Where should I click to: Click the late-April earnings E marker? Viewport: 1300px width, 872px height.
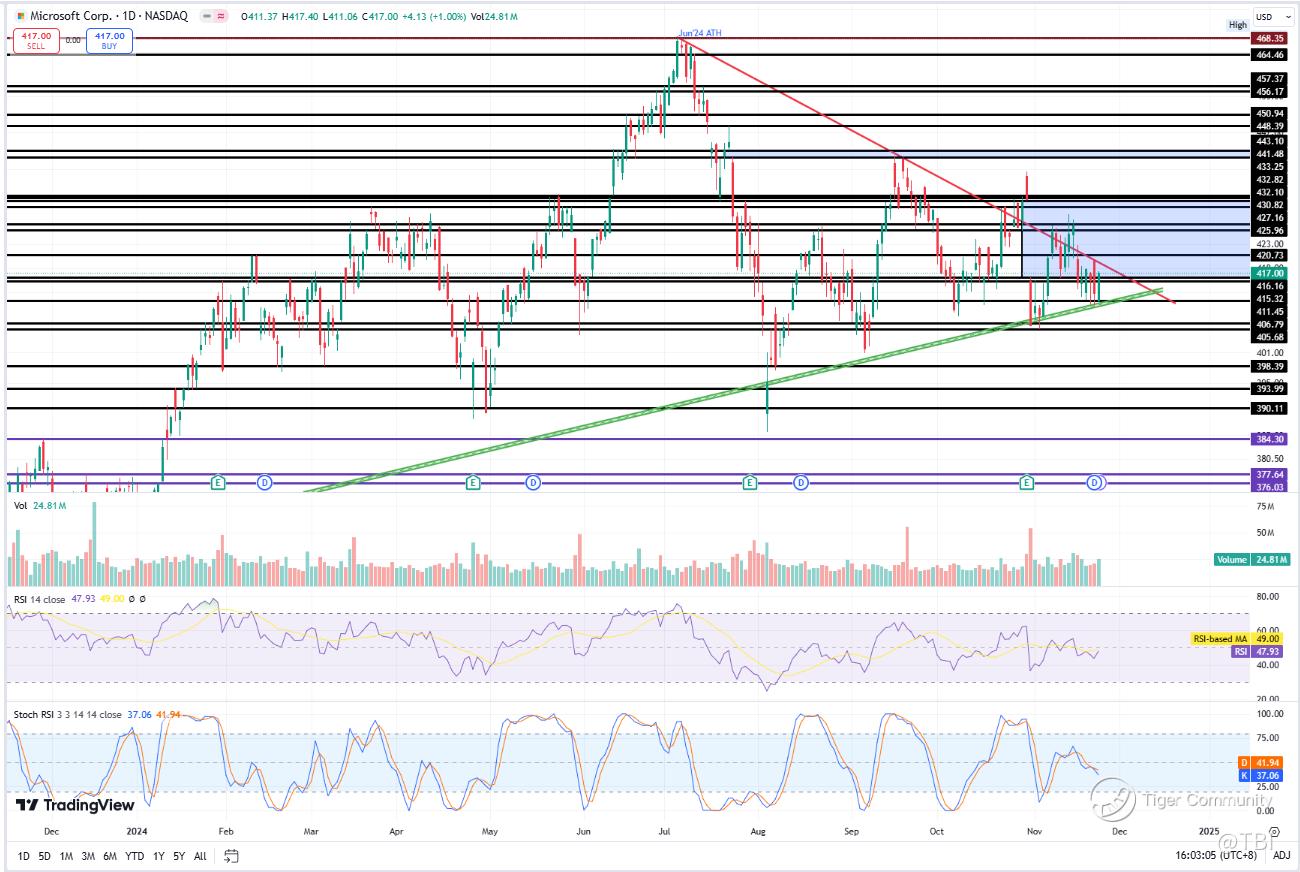[x=473, y=483]
